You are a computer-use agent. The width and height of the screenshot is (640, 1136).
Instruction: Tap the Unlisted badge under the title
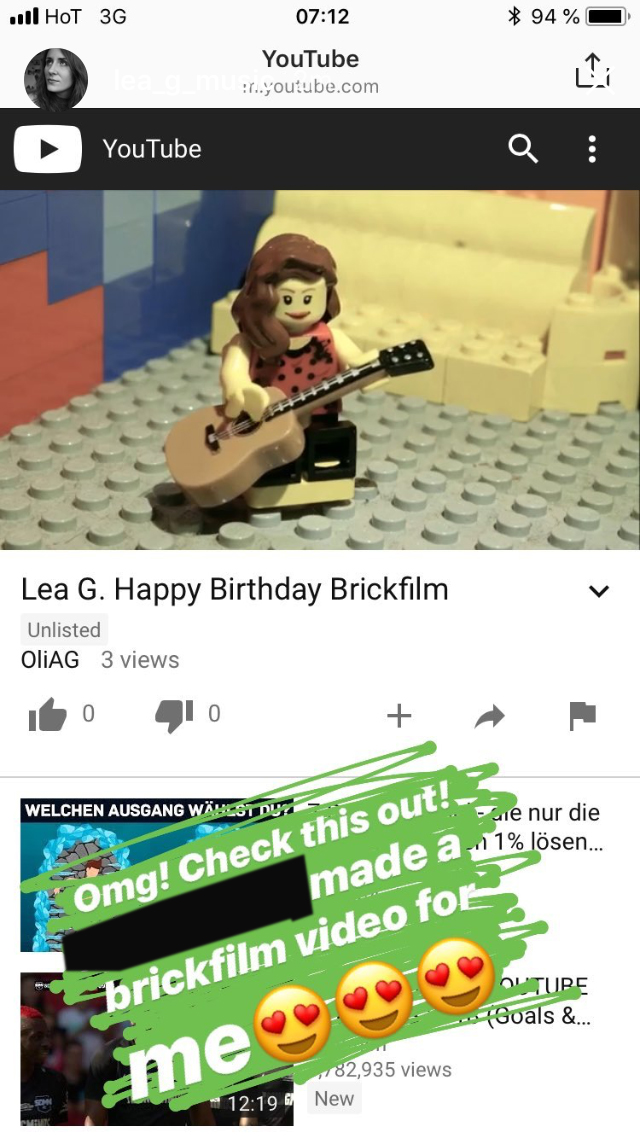pyautogui.click(x=64, y=630)
